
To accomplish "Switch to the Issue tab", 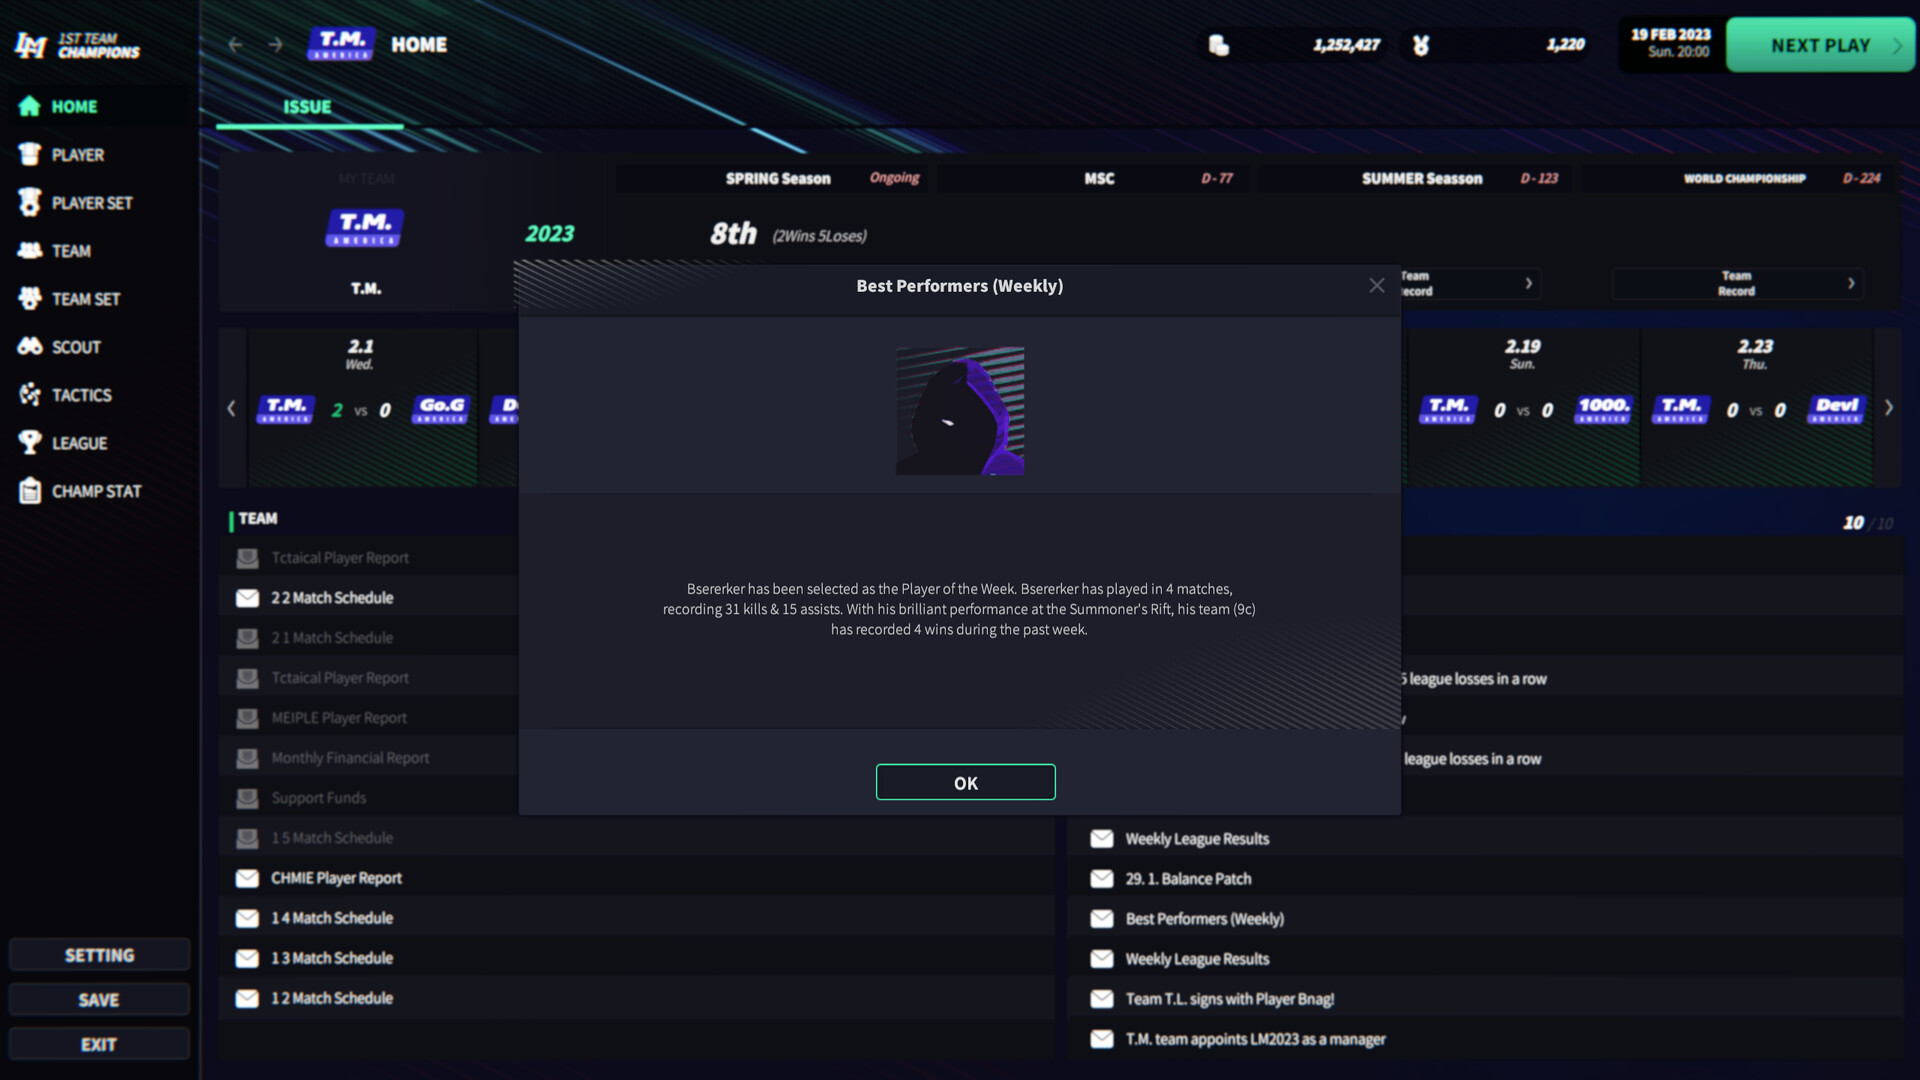I will point(309,106).
